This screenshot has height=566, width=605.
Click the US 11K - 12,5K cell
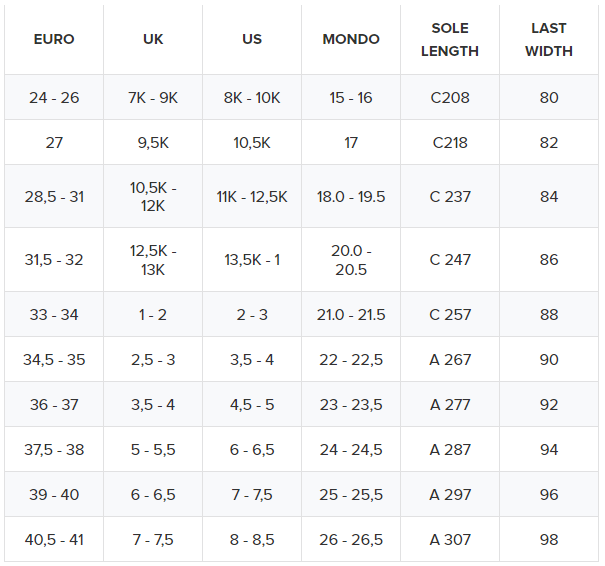[x=252, y=197]
